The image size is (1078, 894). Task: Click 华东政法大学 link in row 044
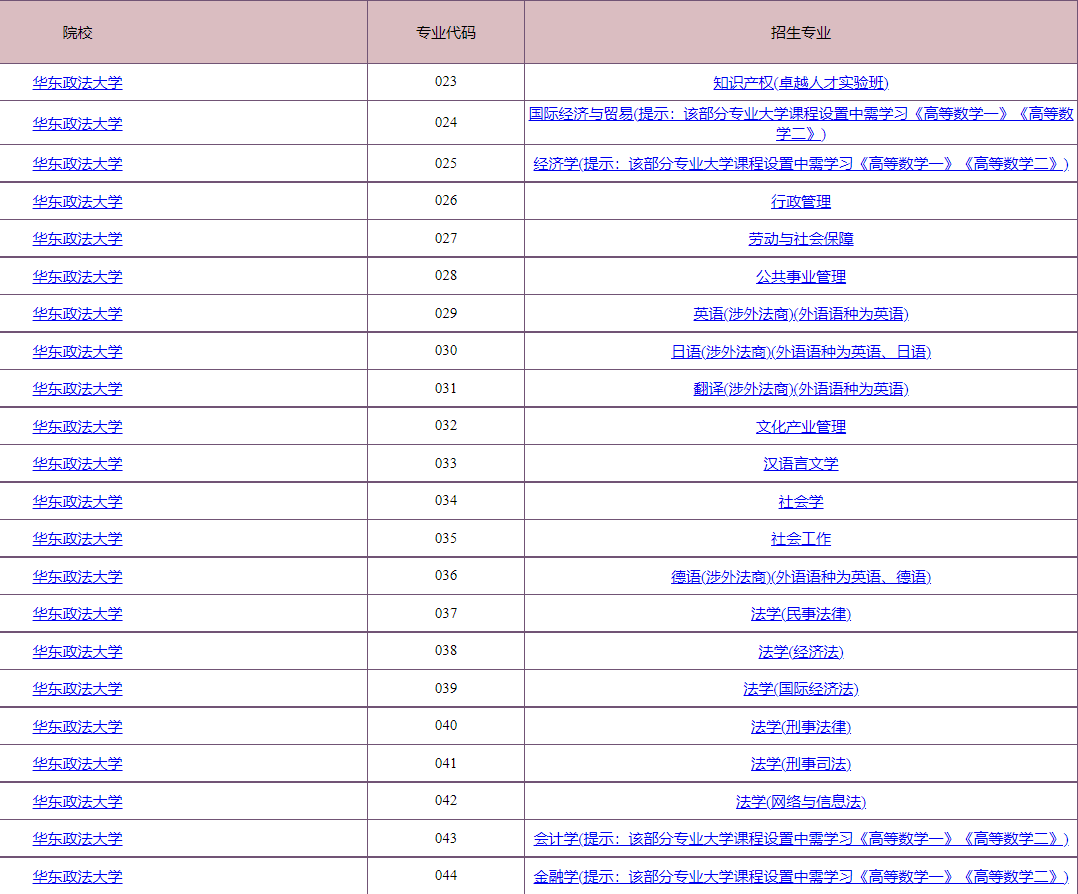[x=77, y=876]
